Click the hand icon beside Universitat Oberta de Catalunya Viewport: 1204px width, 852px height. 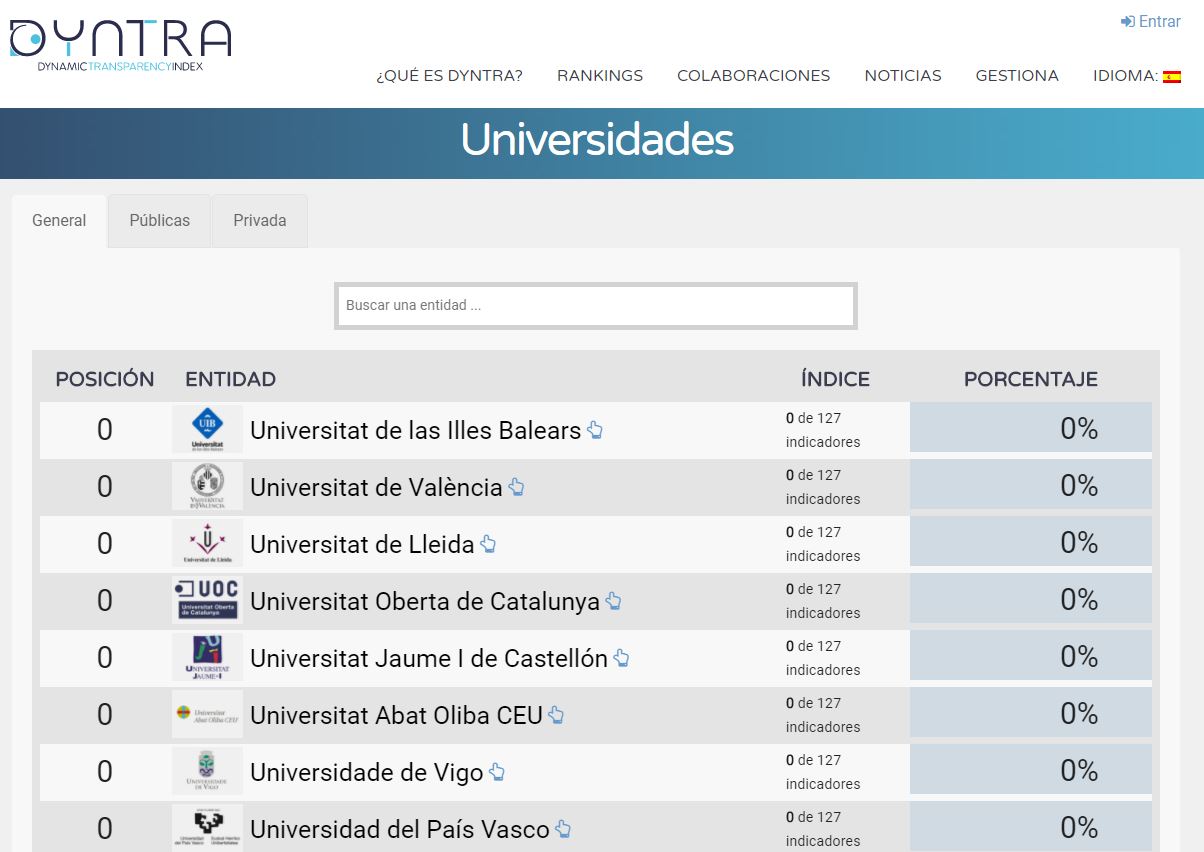point(613,602)
